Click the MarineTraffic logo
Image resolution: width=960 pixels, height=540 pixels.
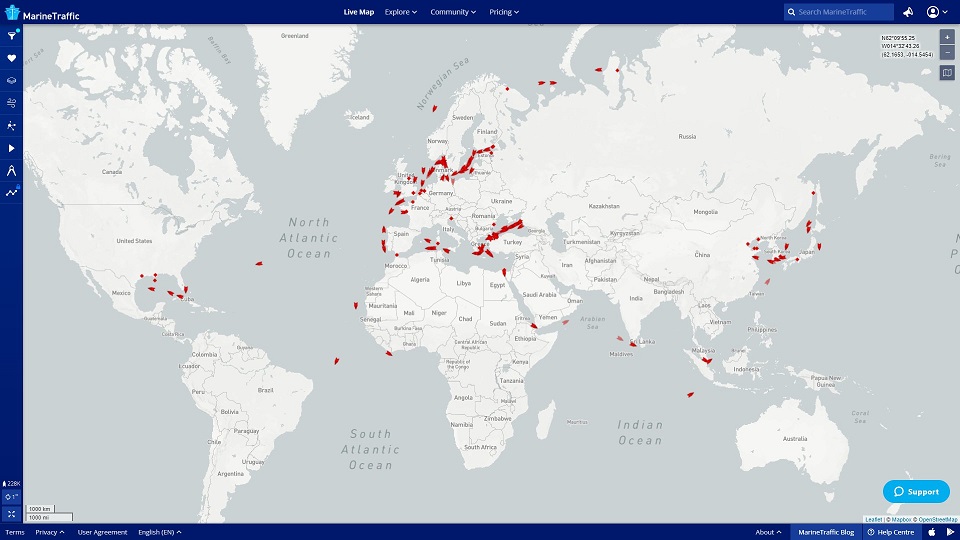click(42, 13)
